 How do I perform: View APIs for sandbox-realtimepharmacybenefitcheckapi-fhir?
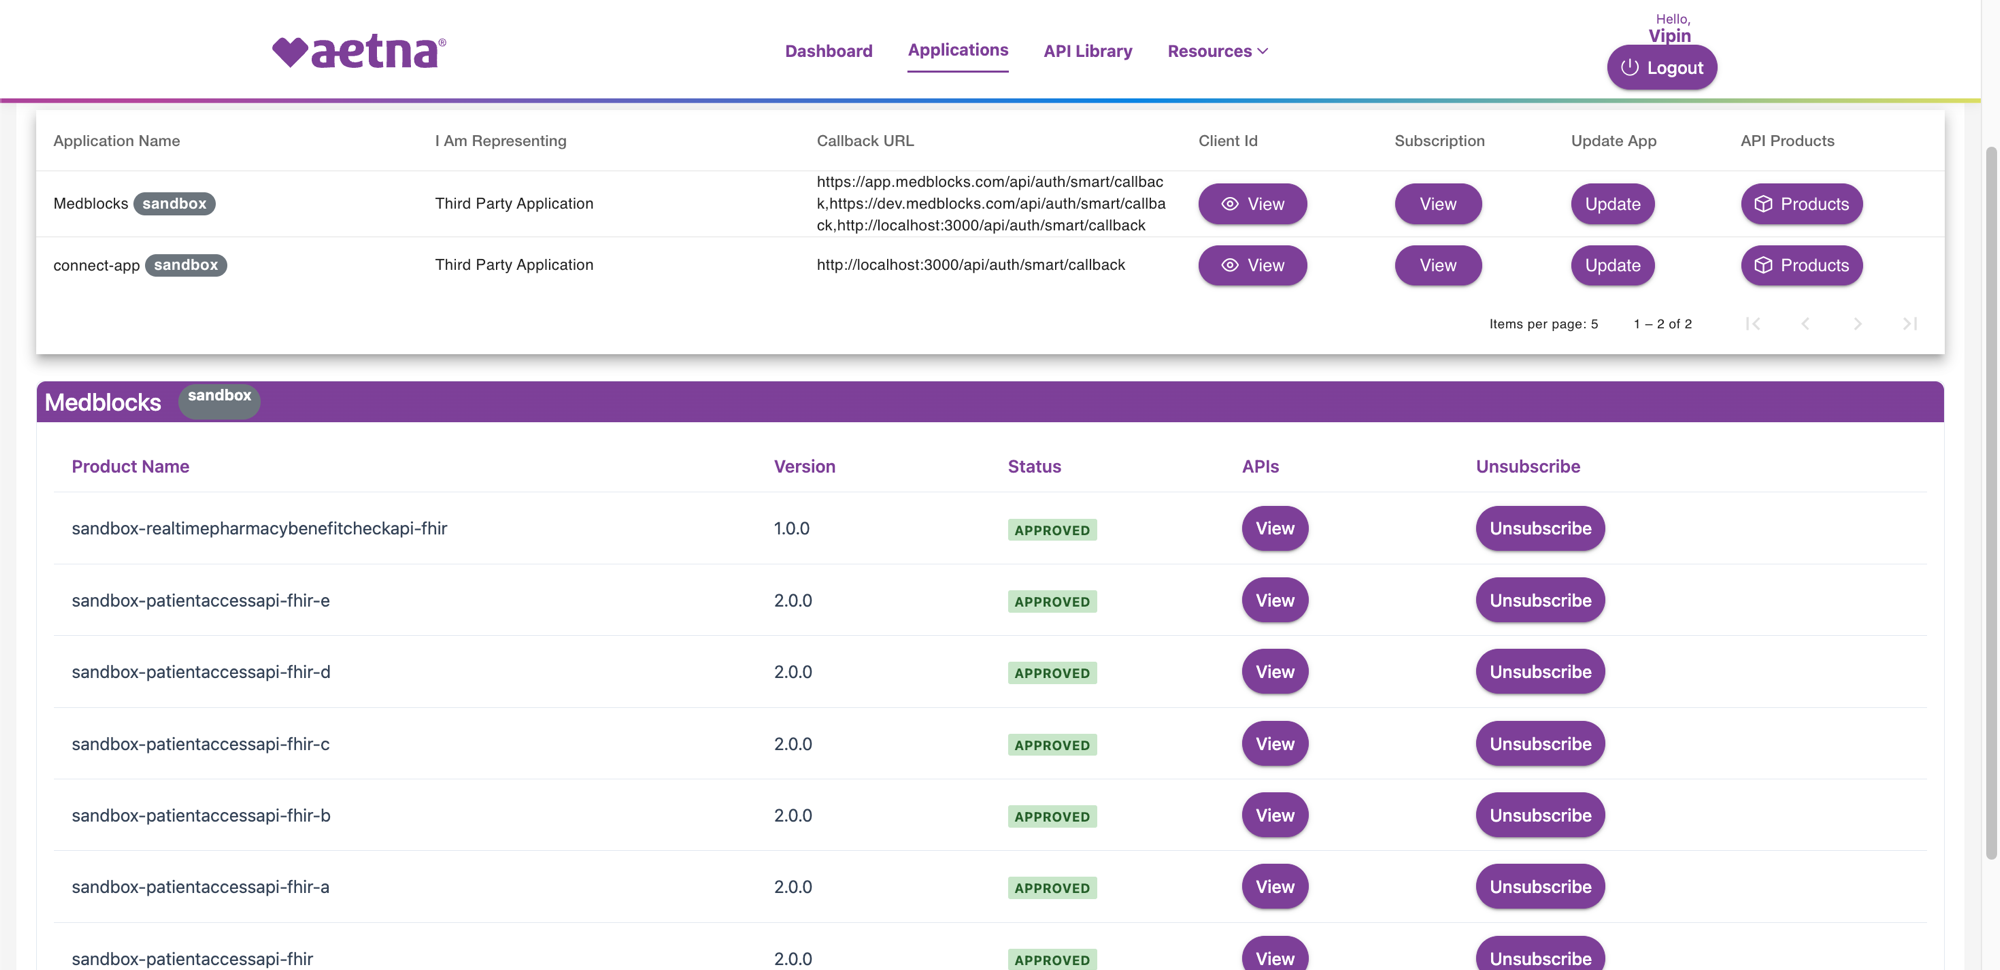pyautogui.click(x=1274, y=528)
